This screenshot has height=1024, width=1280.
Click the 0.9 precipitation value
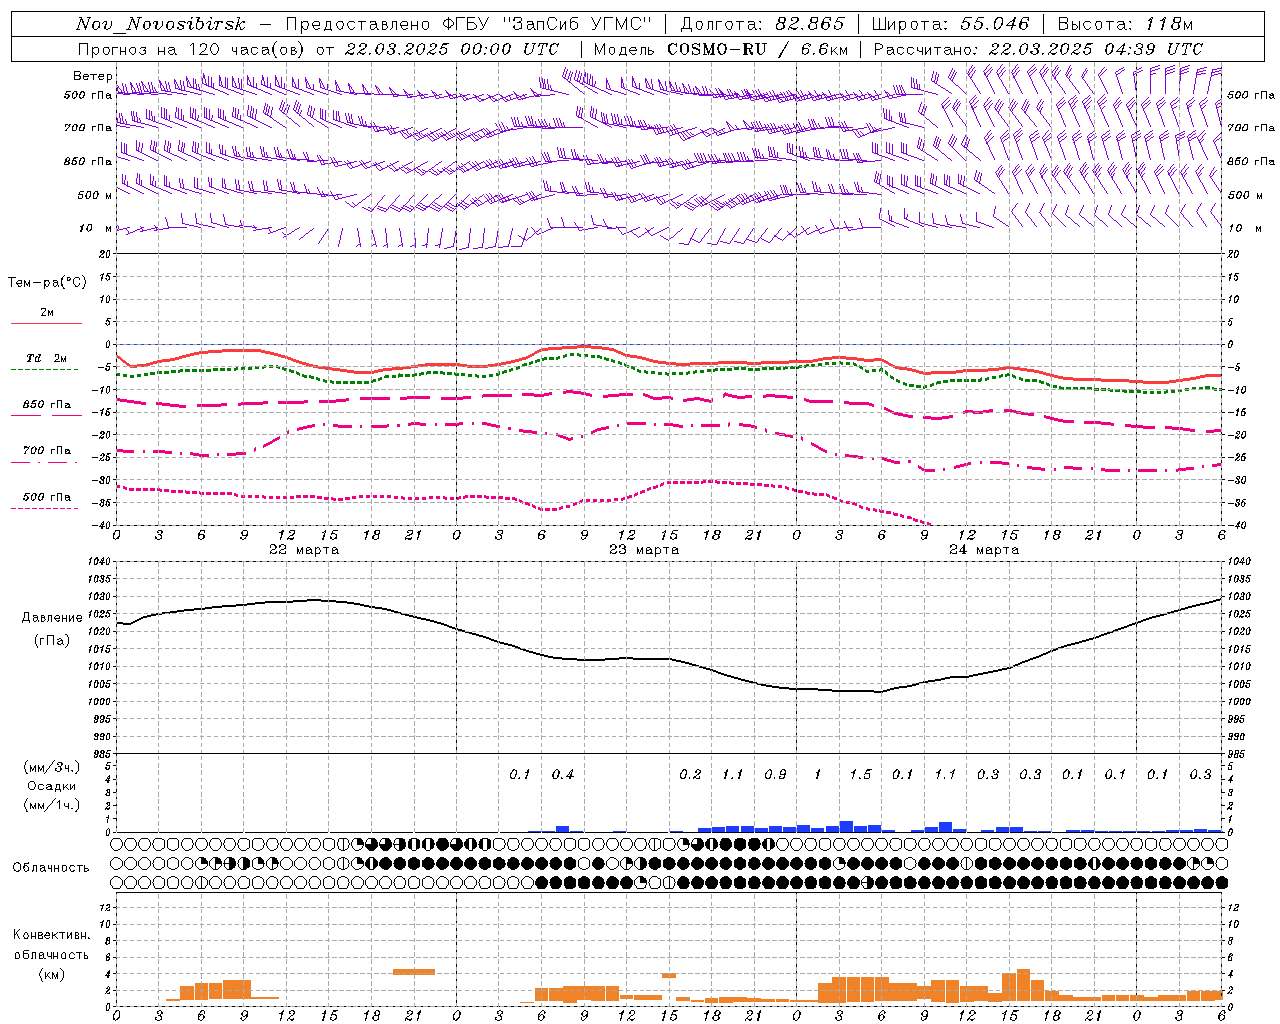pos(775,774)
